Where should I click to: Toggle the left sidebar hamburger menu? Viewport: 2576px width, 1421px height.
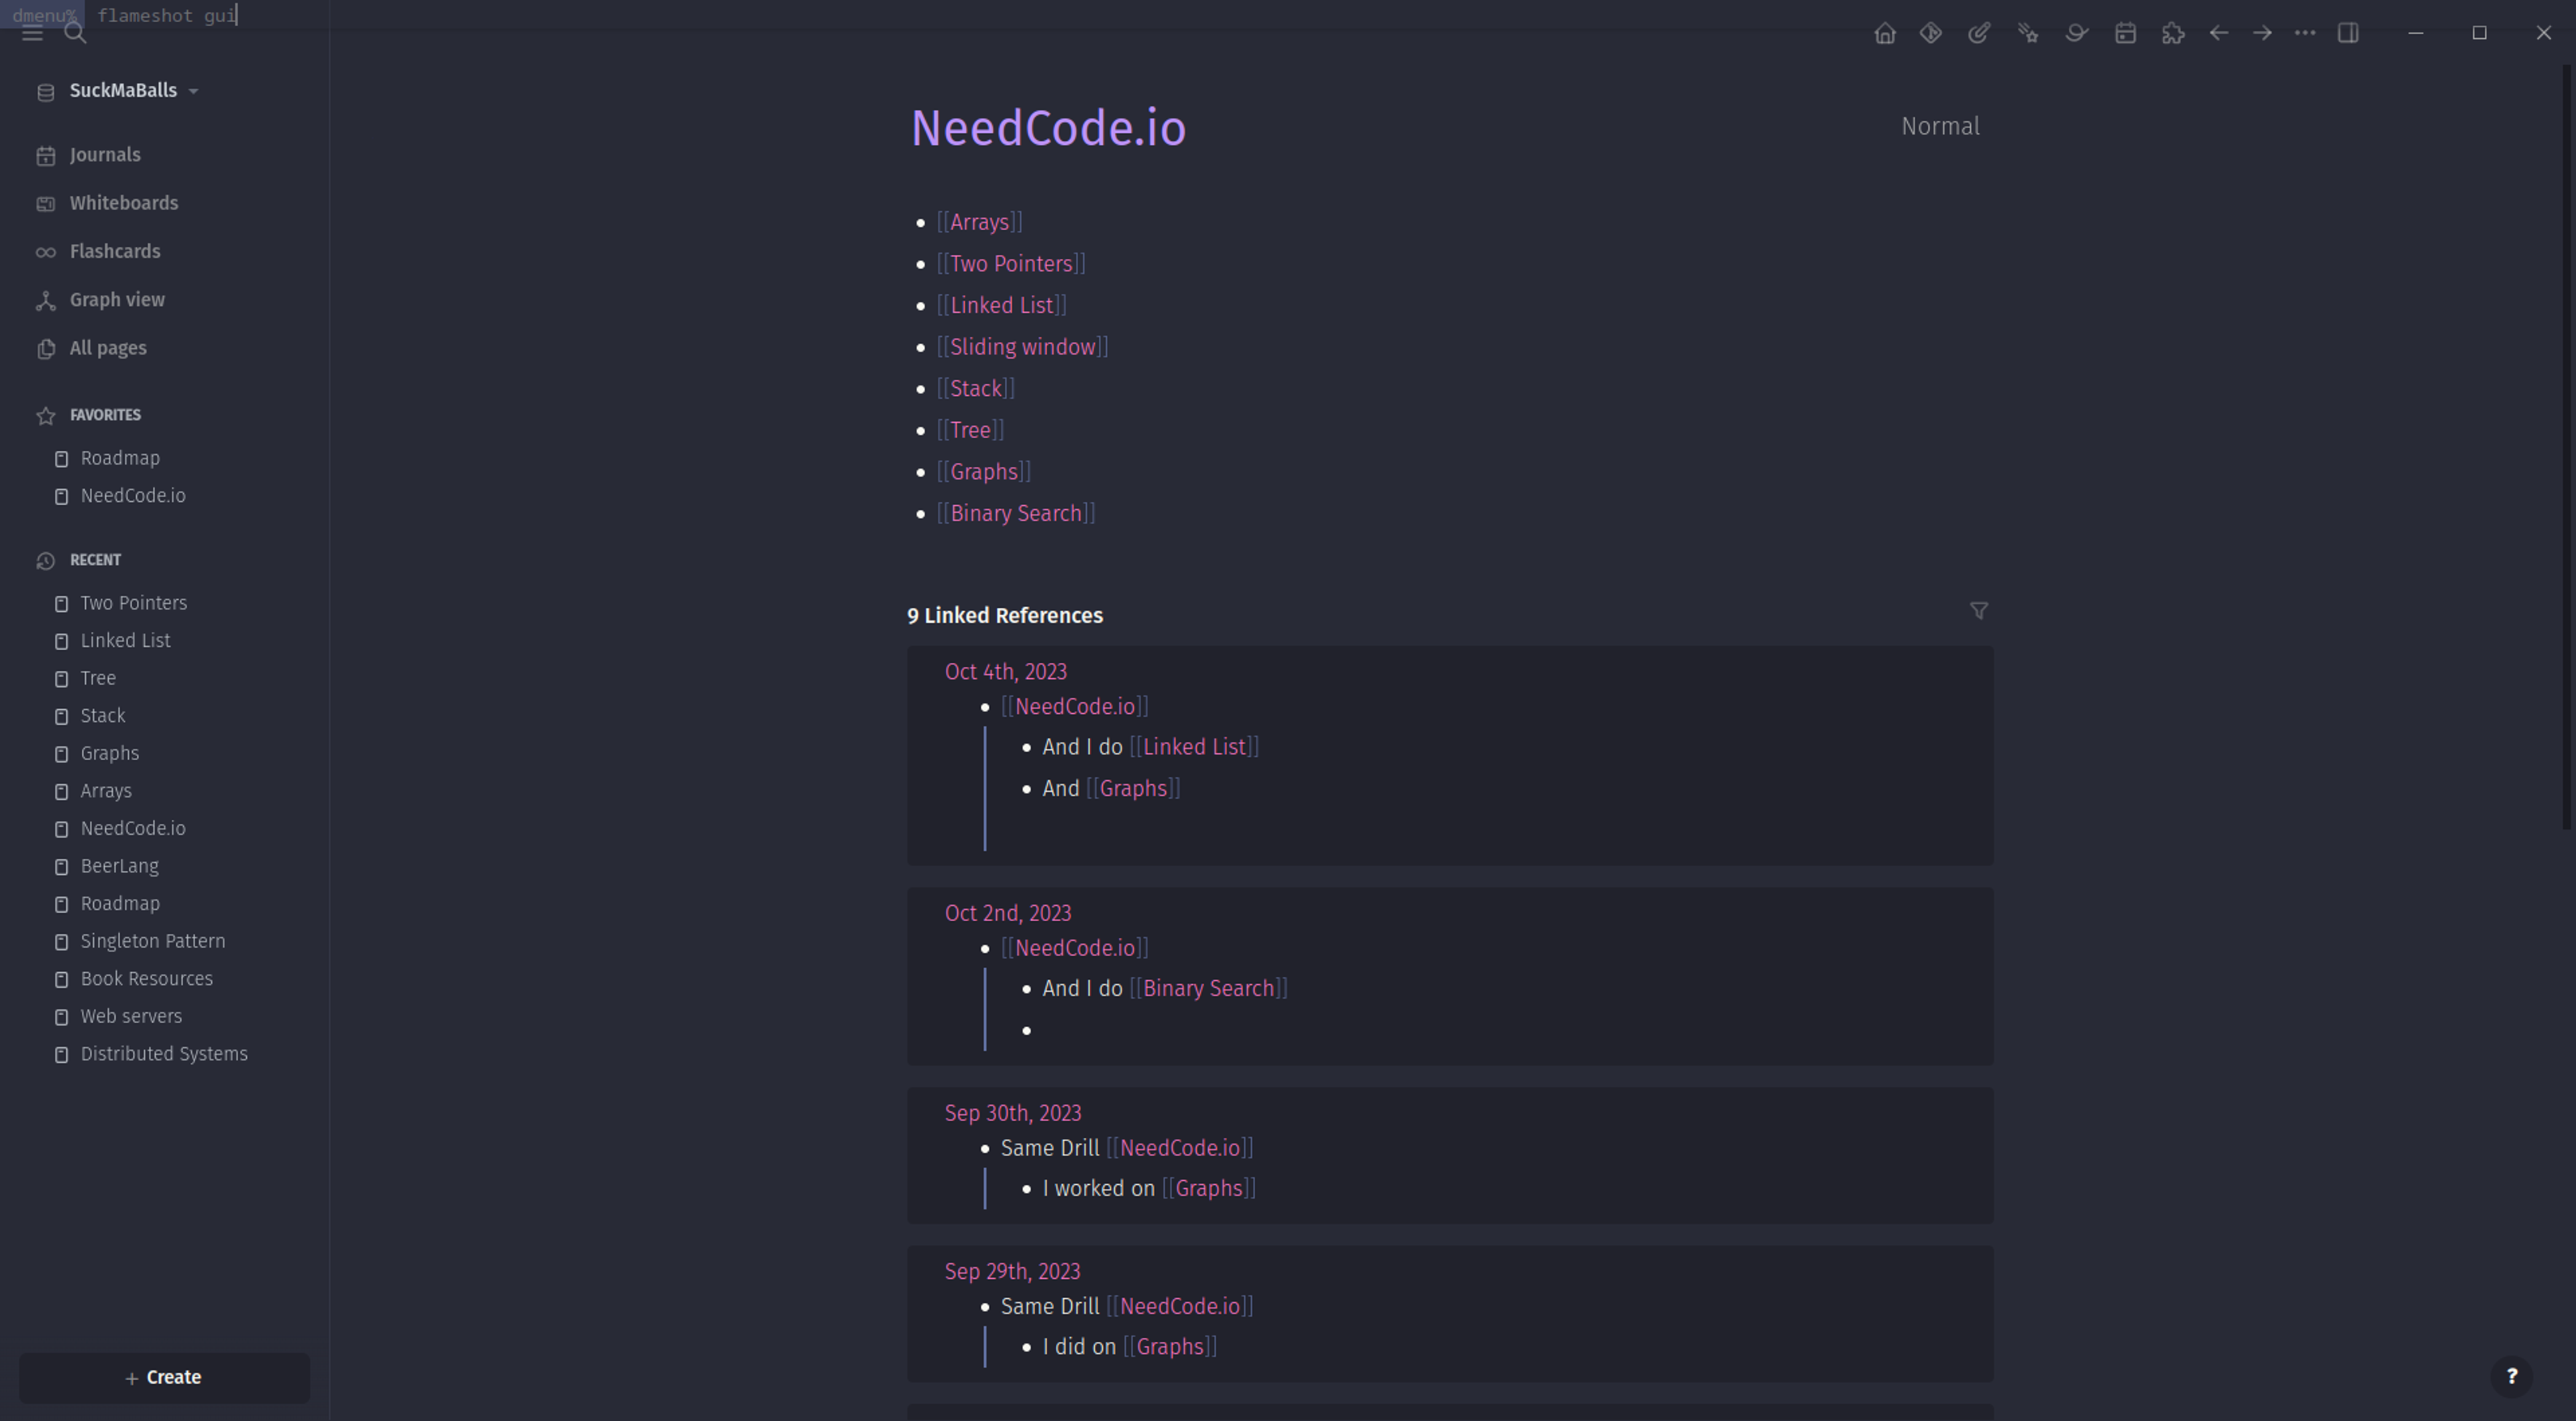point(32,34)
